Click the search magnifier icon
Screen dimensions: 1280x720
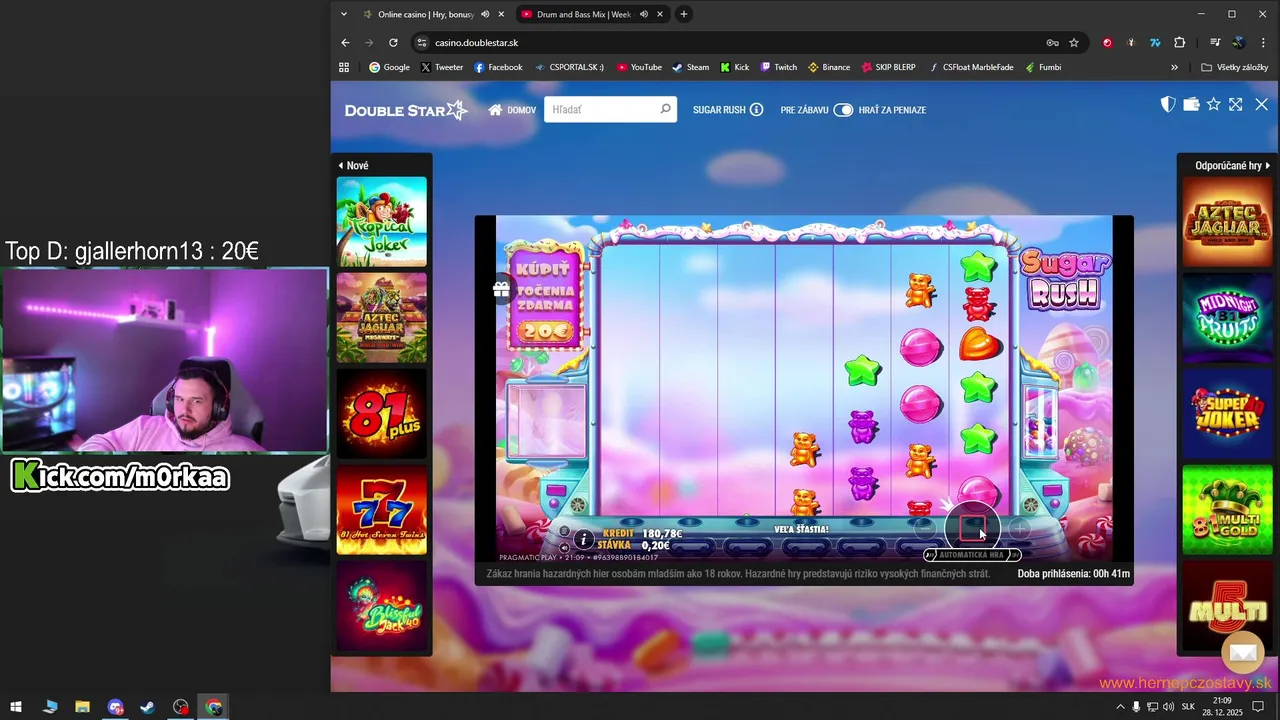[x=665, y=109]
